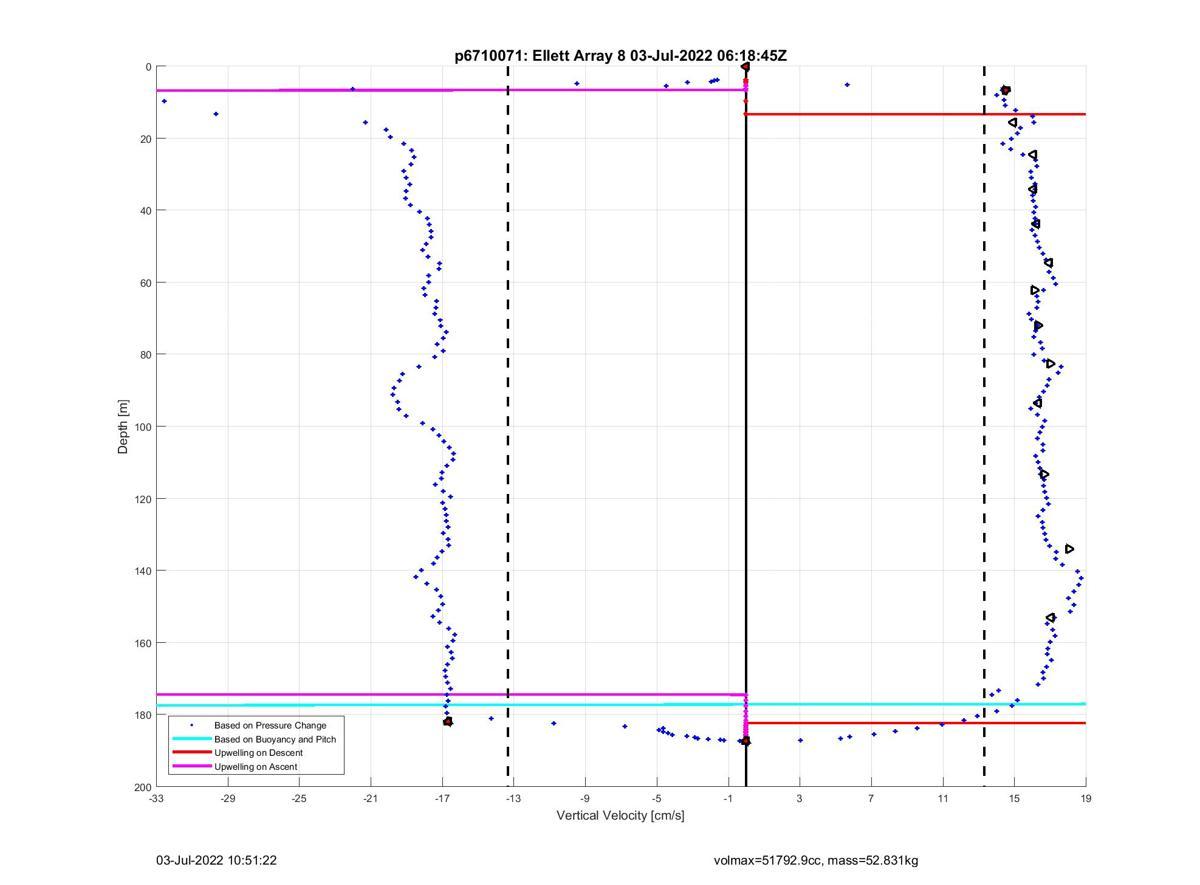Click the magenta line sample in legend
This screenshot has height=885, width=1200.
[x=191, y=766]
